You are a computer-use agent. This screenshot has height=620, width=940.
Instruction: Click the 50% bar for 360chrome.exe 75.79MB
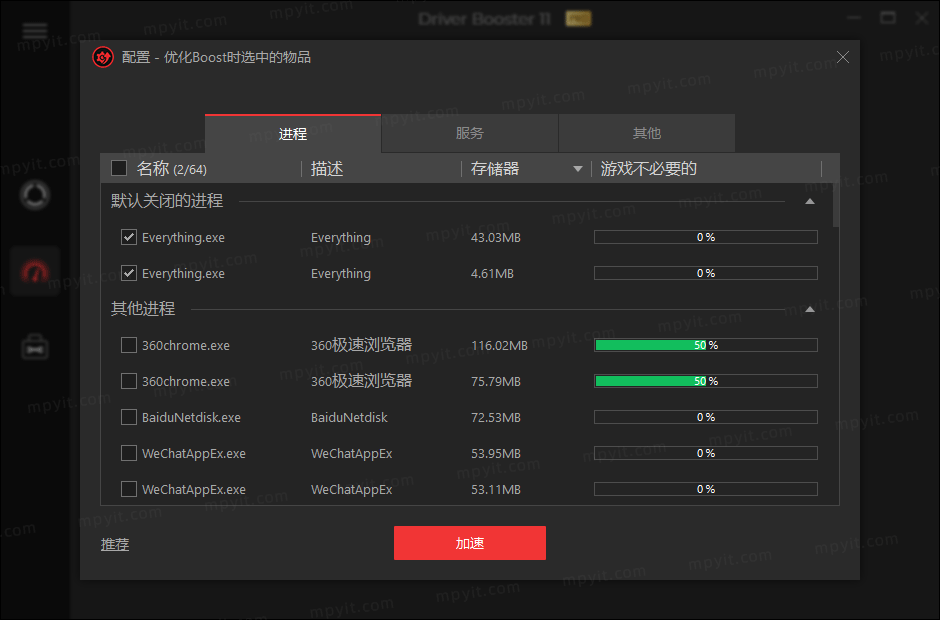706,381
